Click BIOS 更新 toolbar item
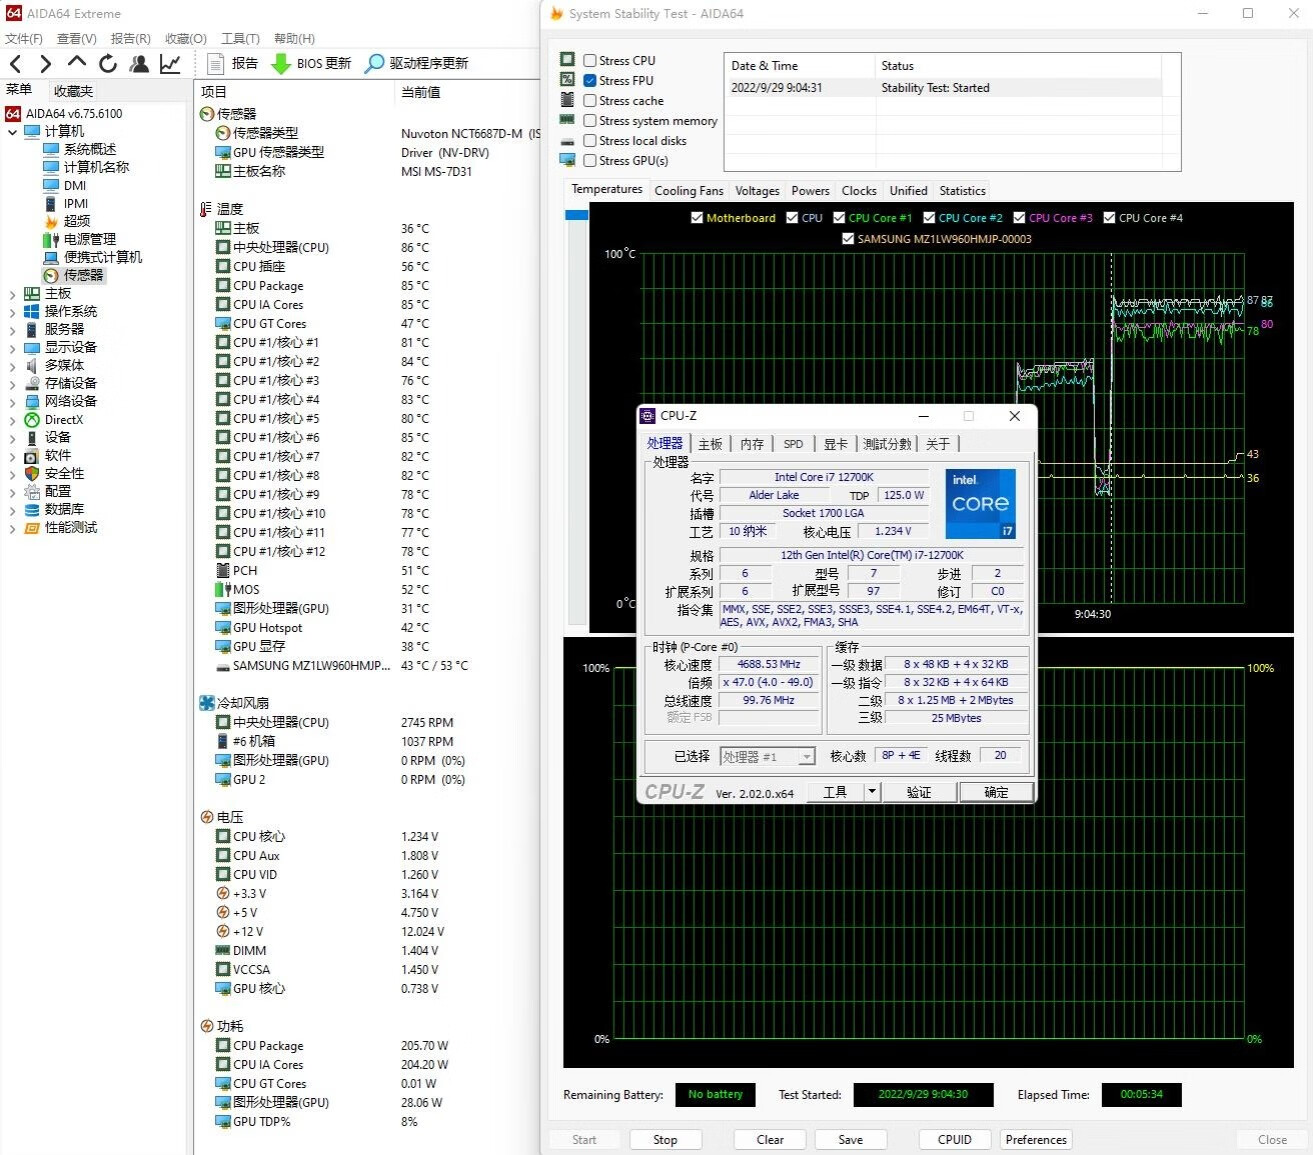 tap(311, 63)
